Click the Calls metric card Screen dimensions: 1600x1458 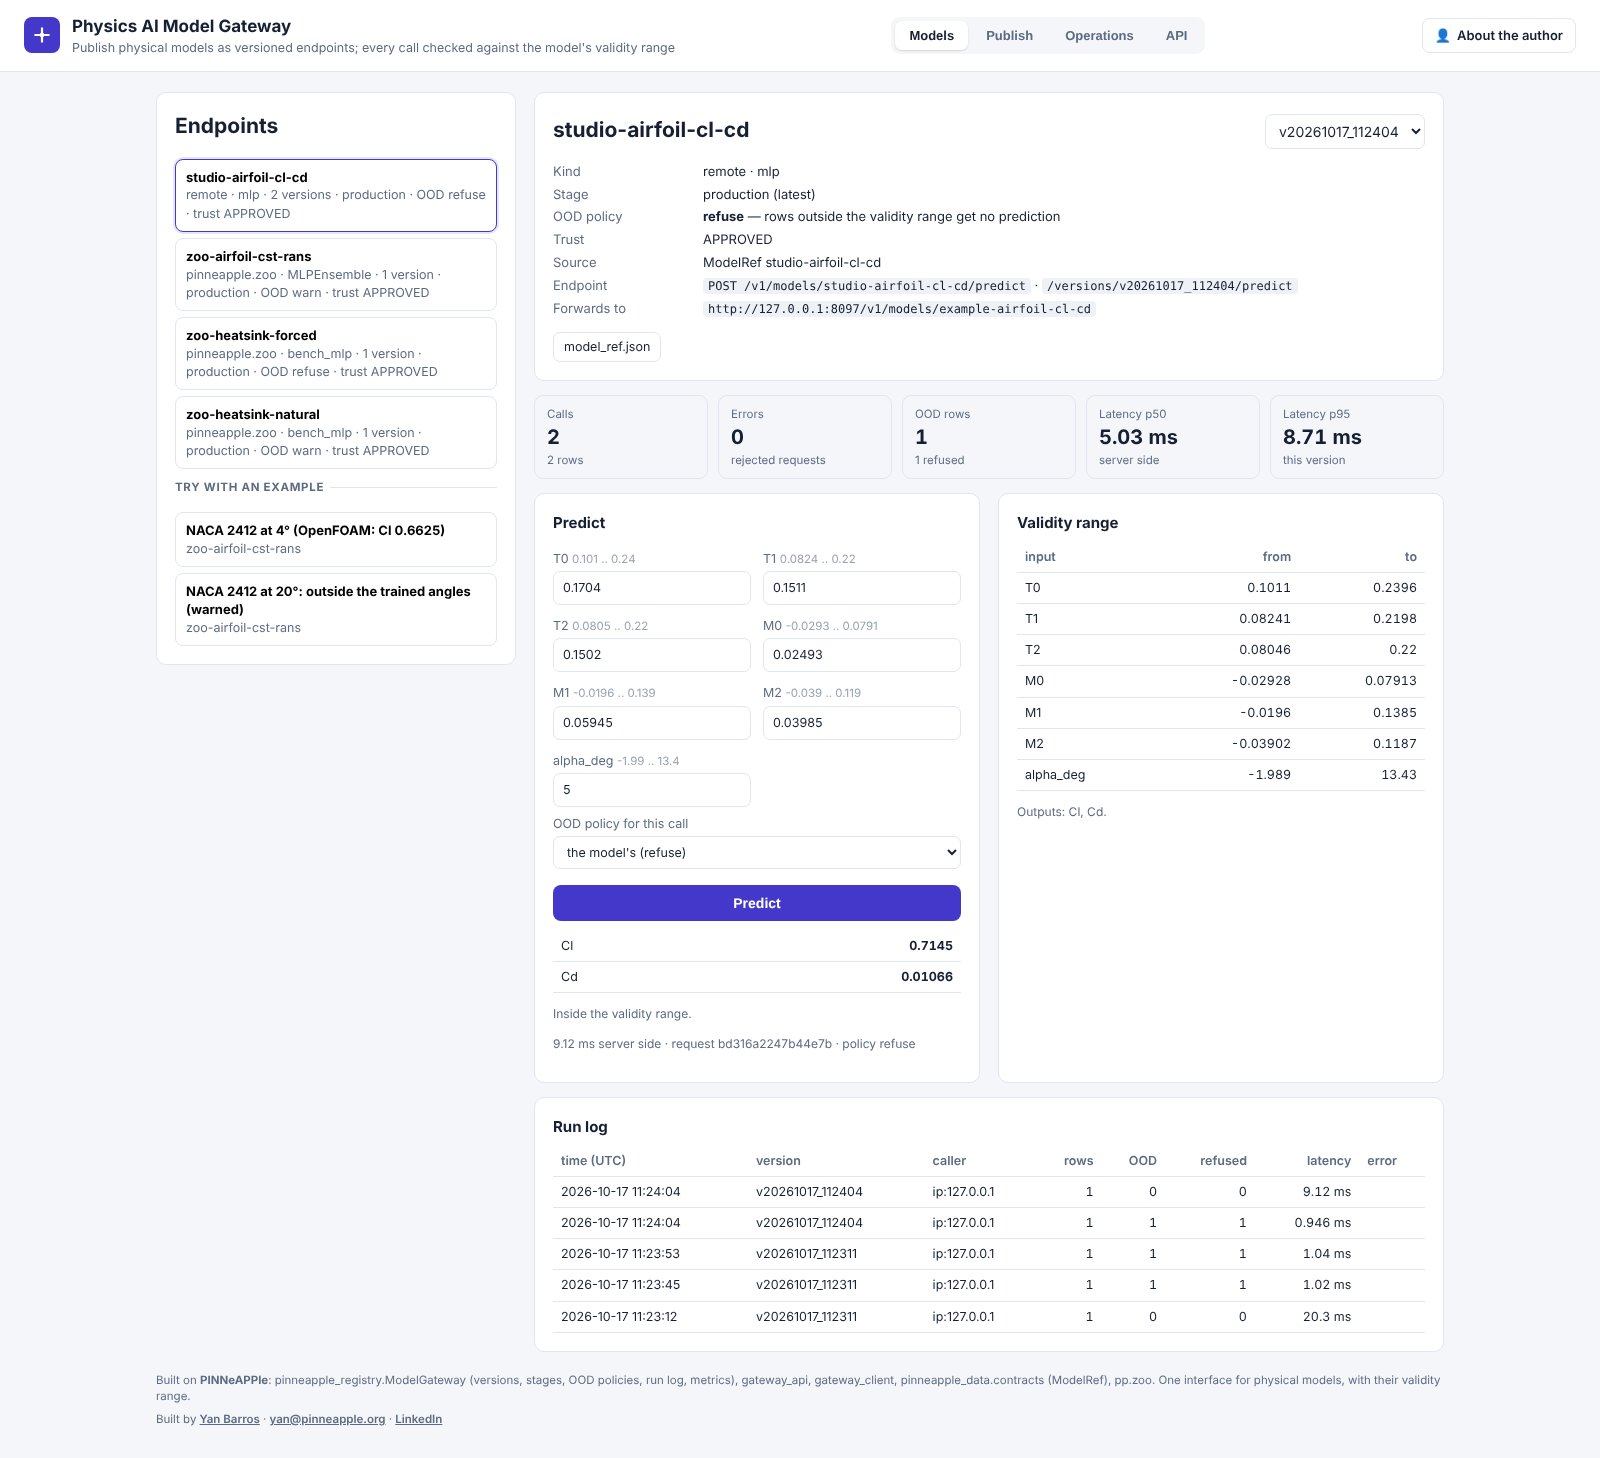point(621,437)
